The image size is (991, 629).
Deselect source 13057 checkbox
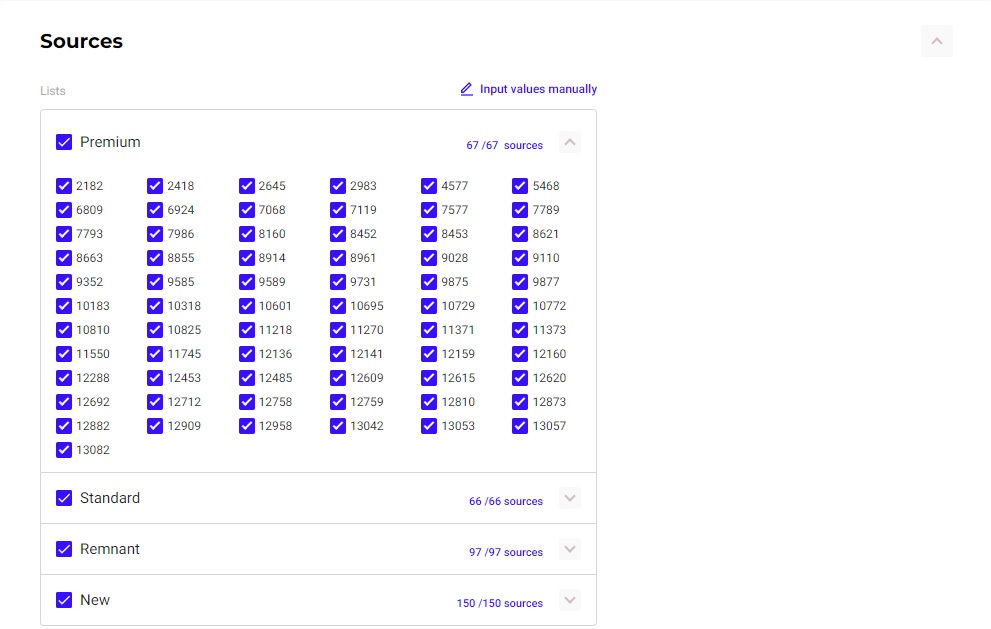point(520,426)
